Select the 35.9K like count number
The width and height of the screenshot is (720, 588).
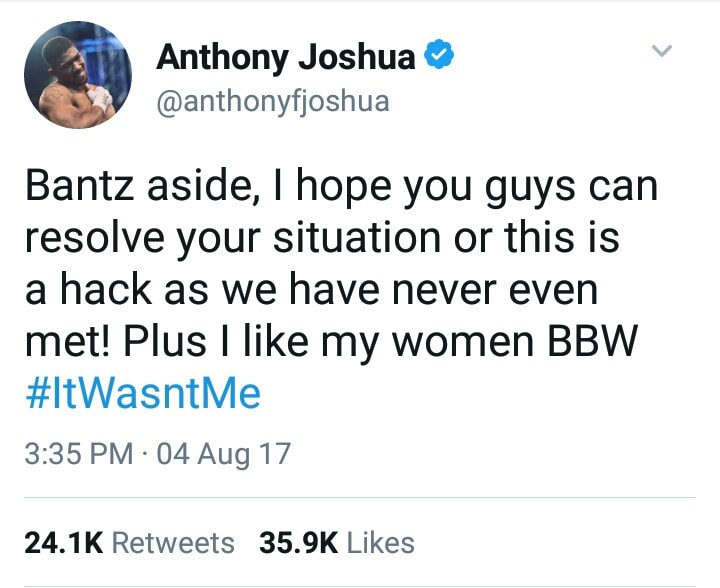click(299, 543)
